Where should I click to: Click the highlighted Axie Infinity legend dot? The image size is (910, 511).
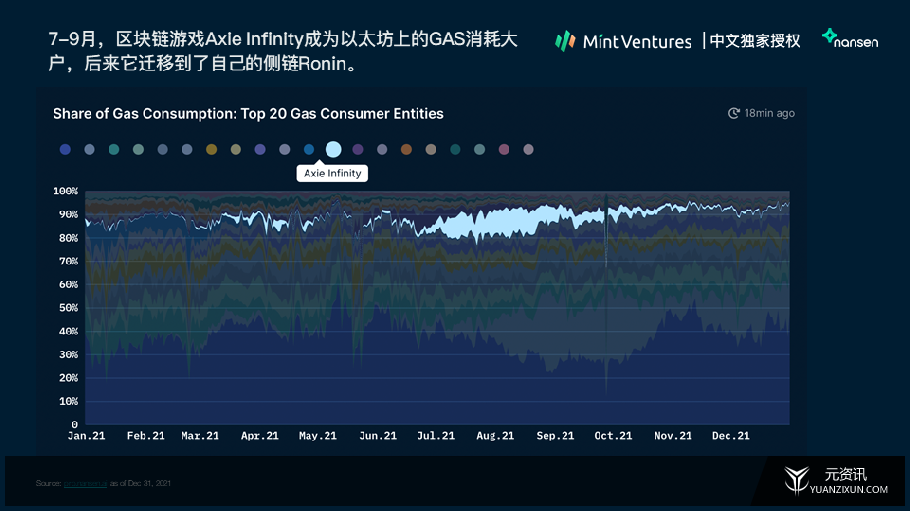[x=333, y=150]
